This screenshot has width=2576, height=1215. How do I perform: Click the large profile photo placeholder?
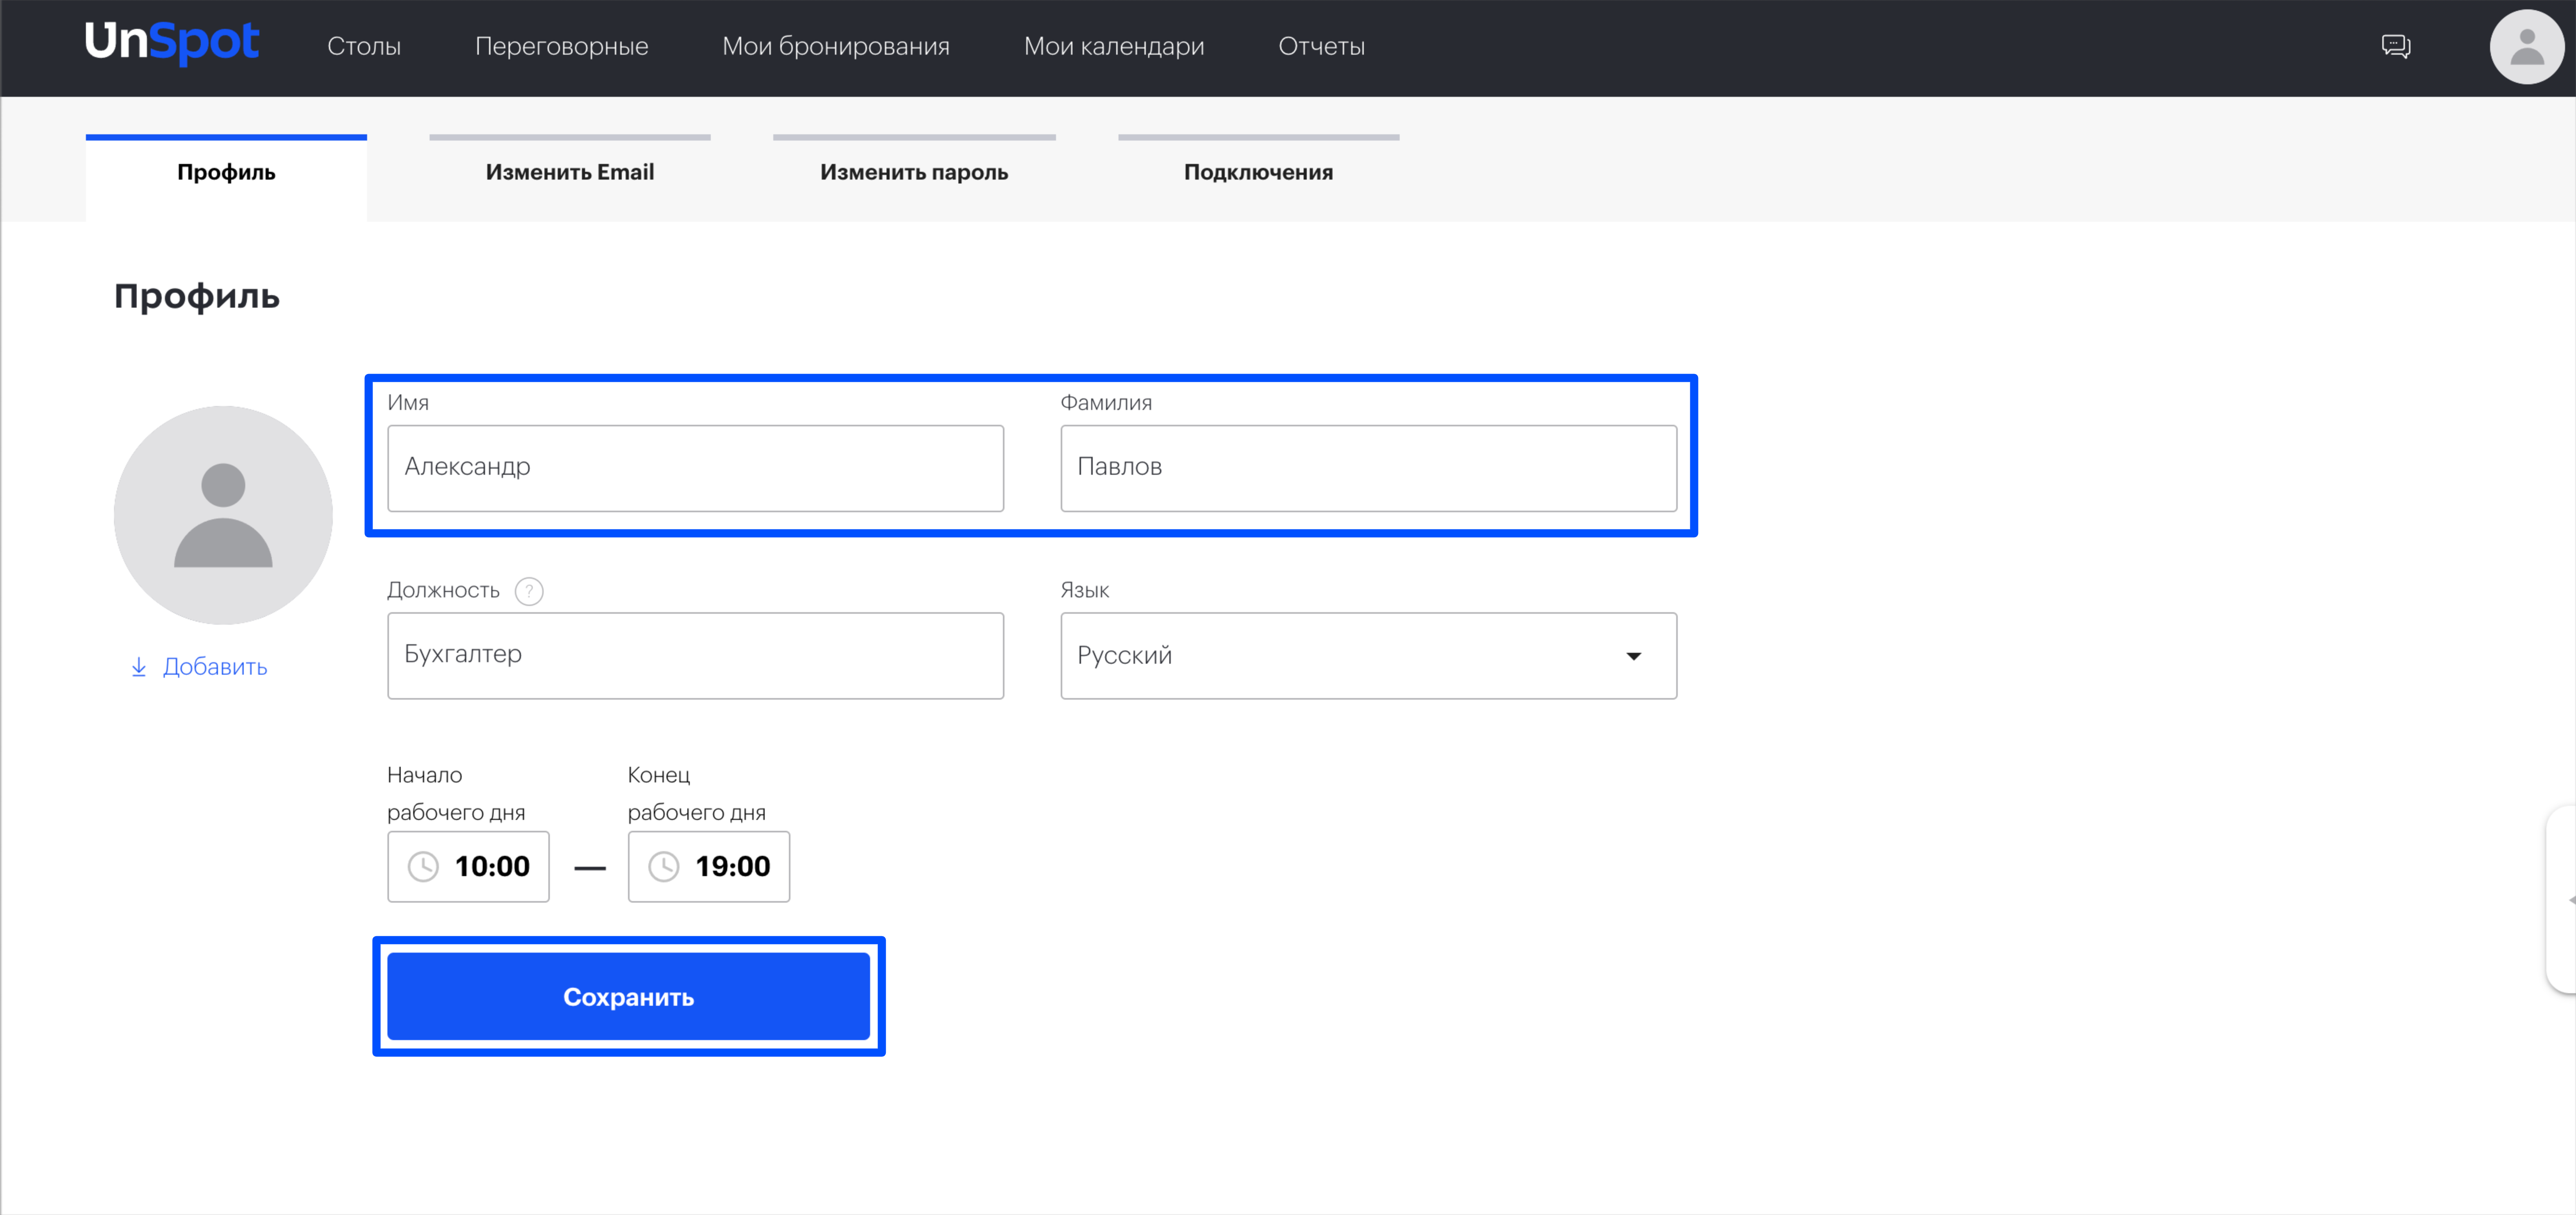tap(223, 515)
